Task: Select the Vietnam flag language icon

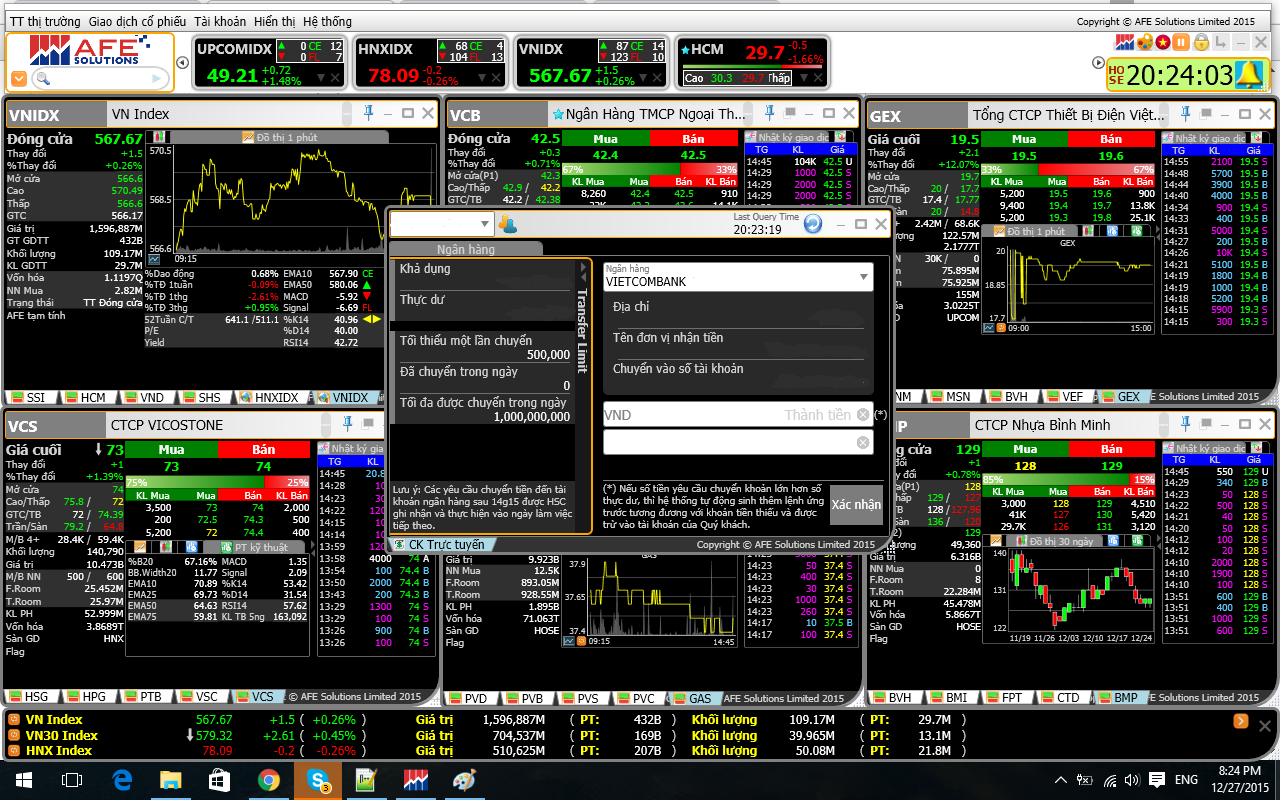Action: coord(1163,42)
